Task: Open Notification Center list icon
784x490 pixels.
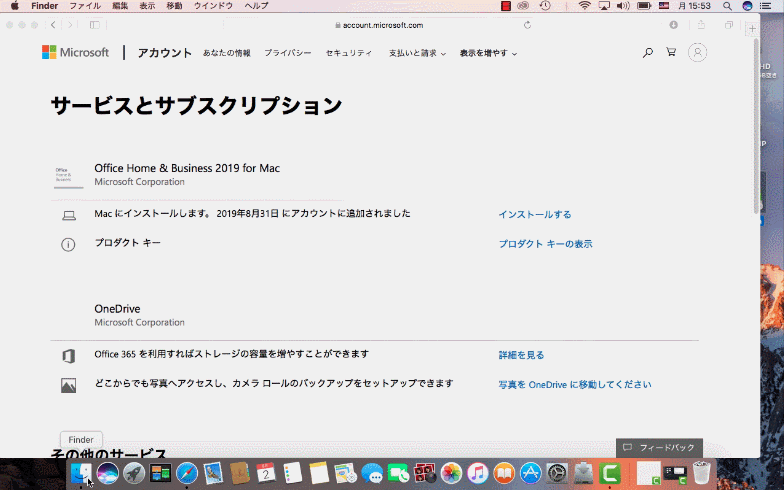Action: click(x=766, y=6)
